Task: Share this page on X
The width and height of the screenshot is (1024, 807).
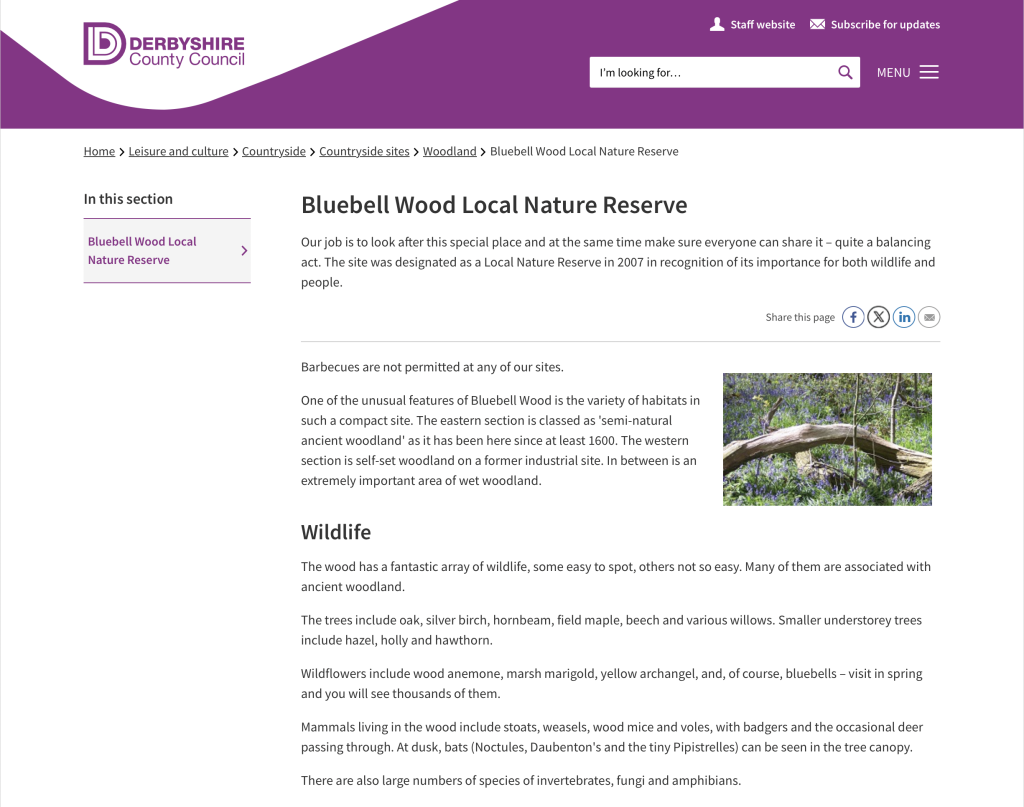Action: coord(878,317)
